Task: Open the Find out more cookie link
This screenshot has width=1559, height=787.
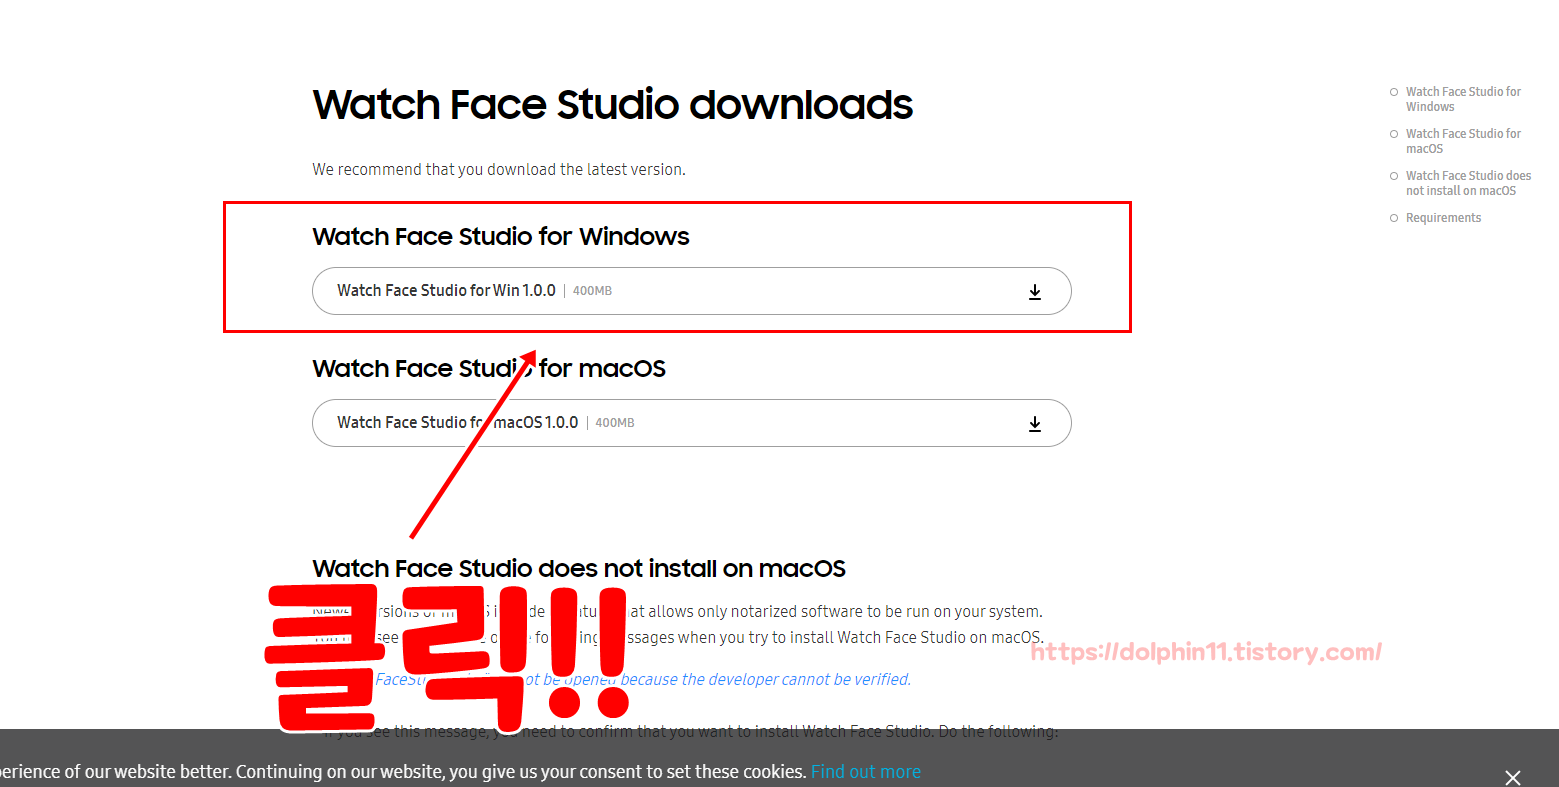Action: tap(866, 772)
